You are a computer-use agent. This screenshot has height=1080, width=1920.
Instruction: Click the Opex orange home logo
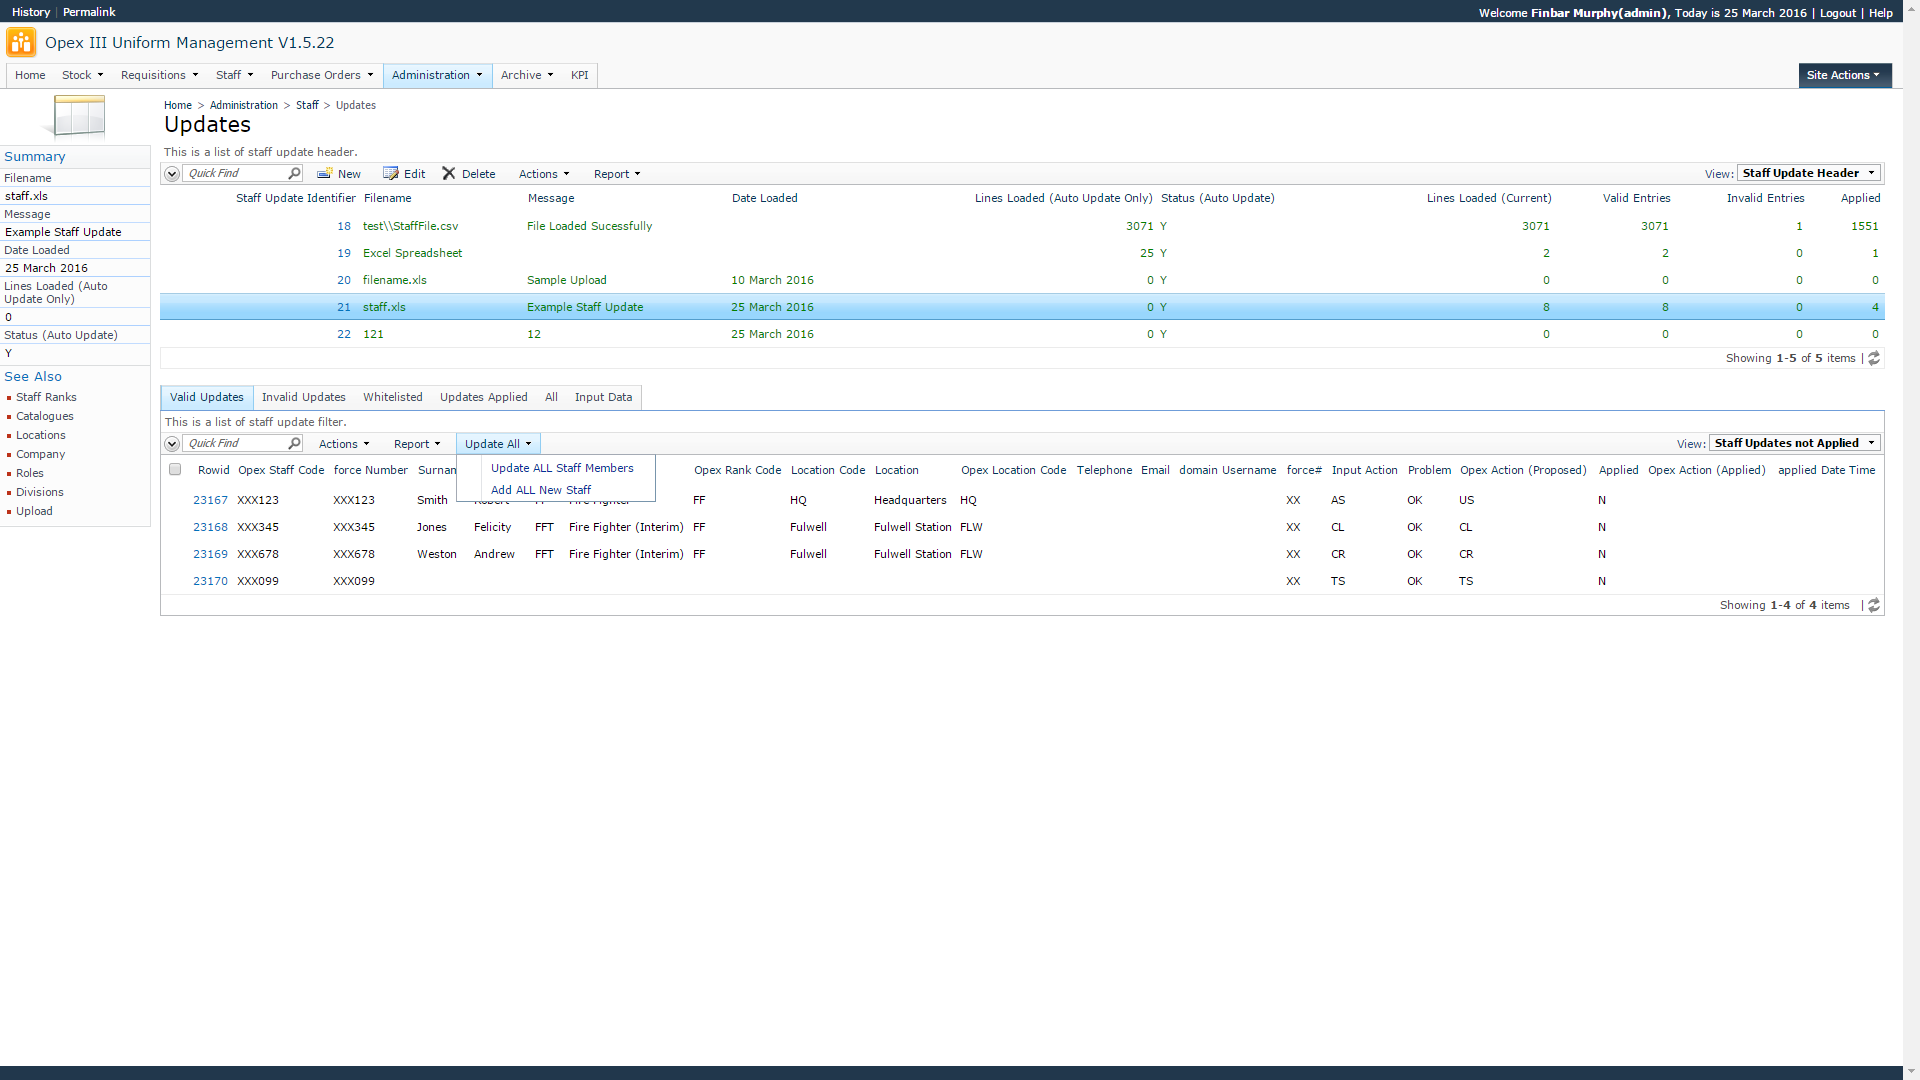pos(21,43)
